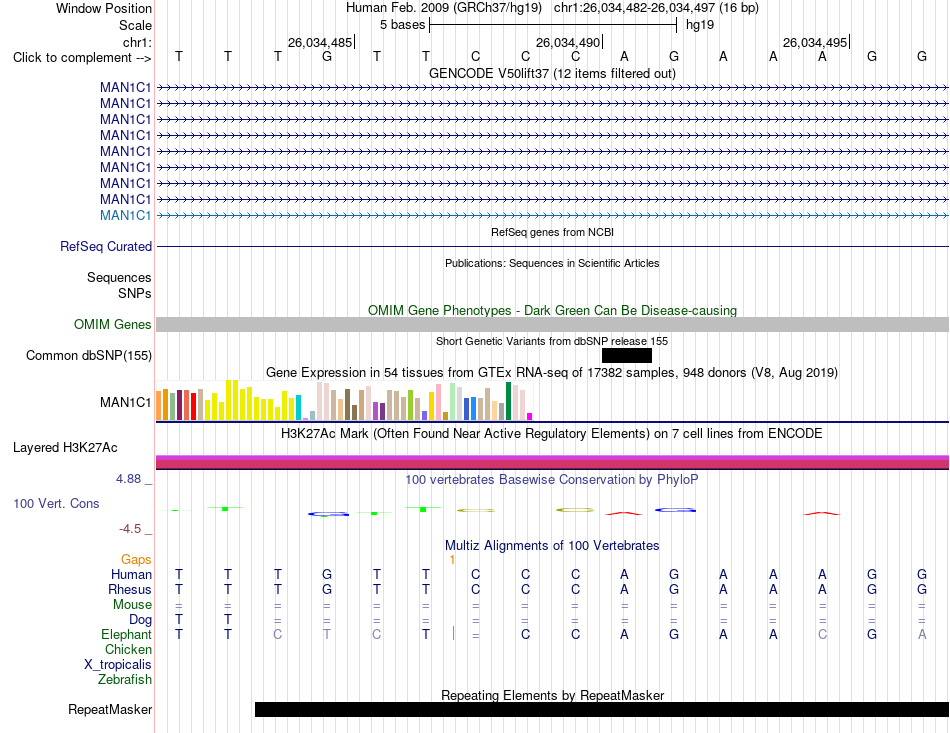Click the Layered H3K27Ac track label
This screenshot has width=950, height=733.
65,448
